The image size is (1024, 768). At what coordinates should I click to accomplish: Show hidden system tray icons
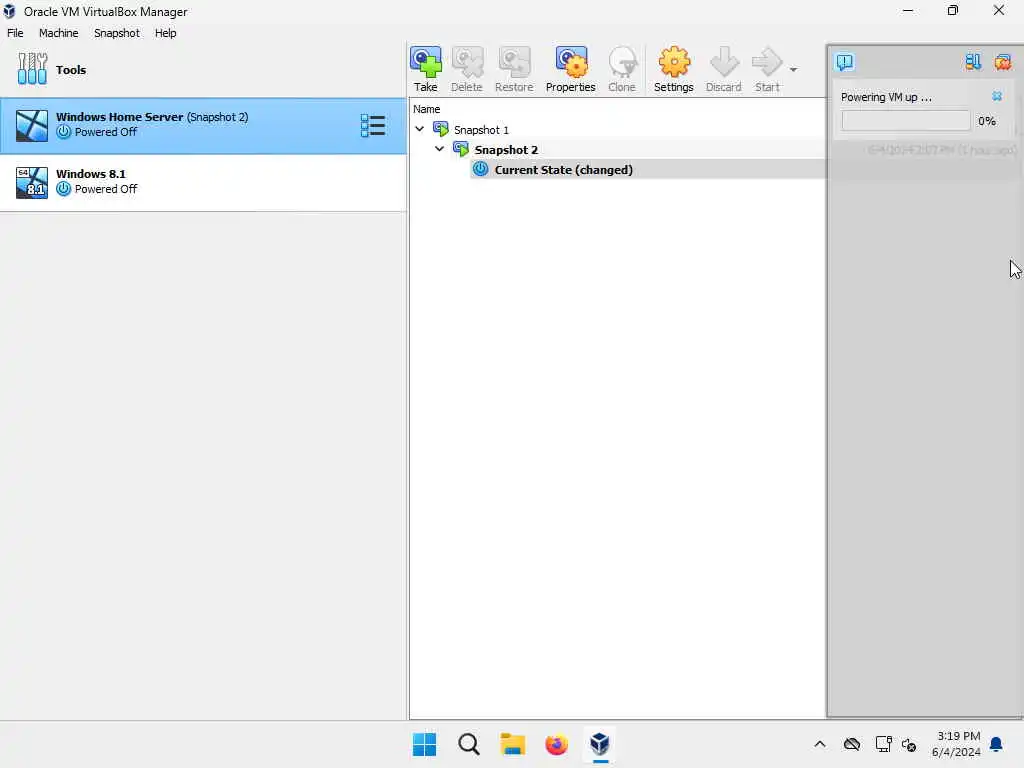point(820,744)
